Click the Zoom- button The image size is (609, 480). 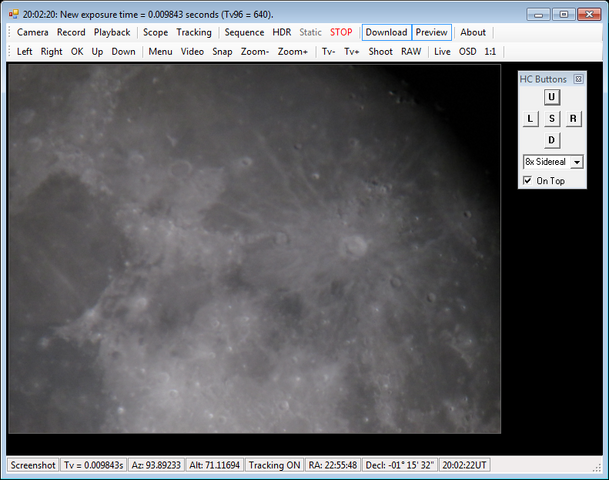(255, 52)
